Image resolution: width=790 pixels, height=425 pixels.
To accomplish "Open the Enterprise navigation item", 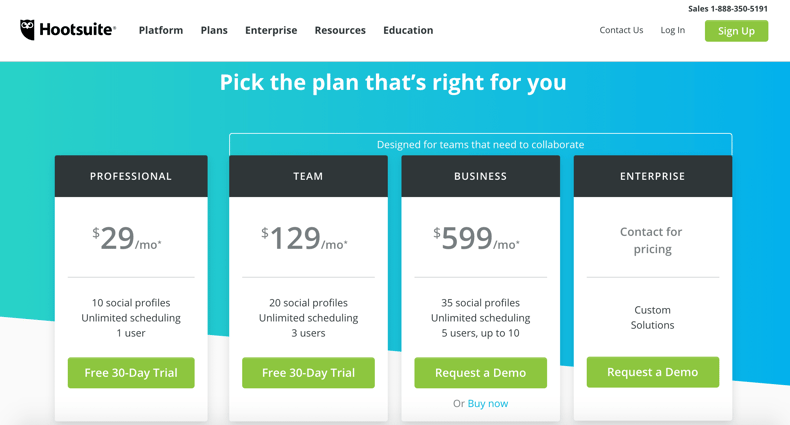I will pos(271,30).
